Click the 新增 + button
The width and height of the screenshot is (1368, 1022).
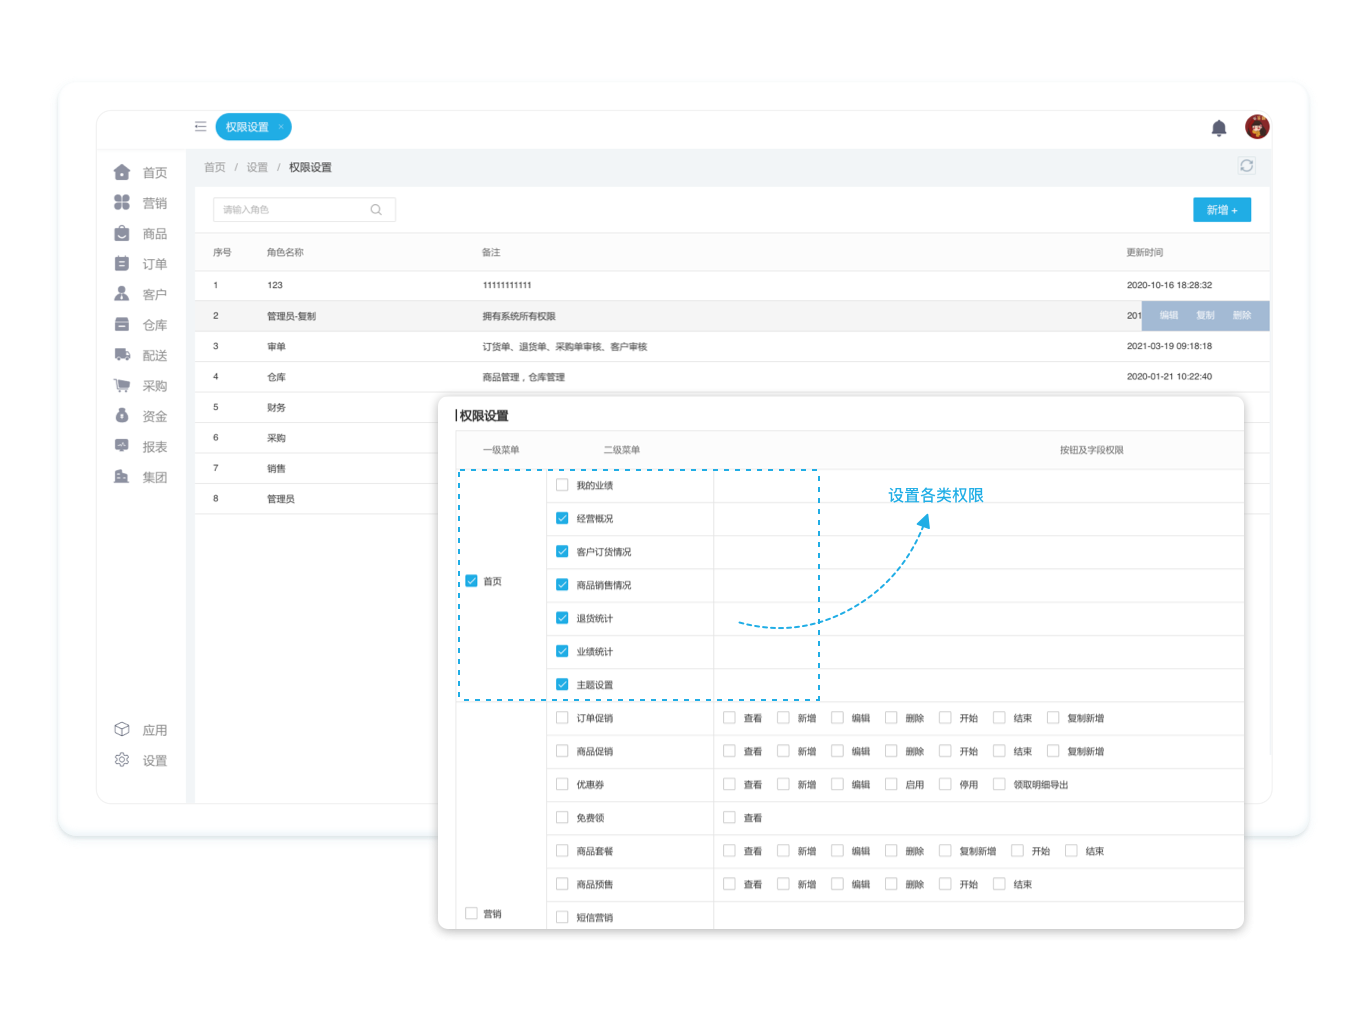pyautogui.click(x=1221, y=210)
